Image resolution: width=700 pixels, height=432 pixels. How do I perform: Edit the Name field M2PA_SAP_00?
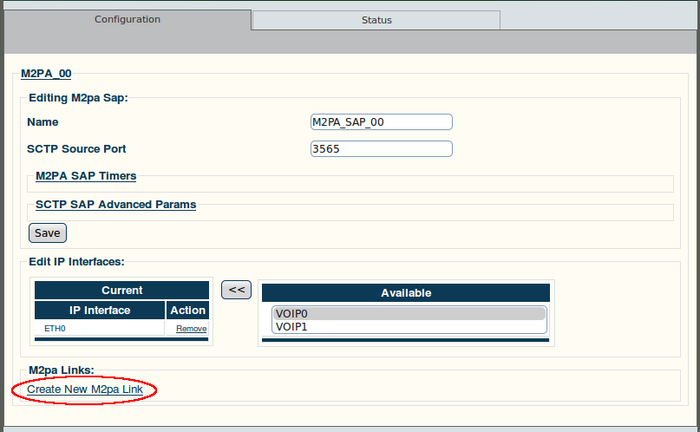(381, 122)
